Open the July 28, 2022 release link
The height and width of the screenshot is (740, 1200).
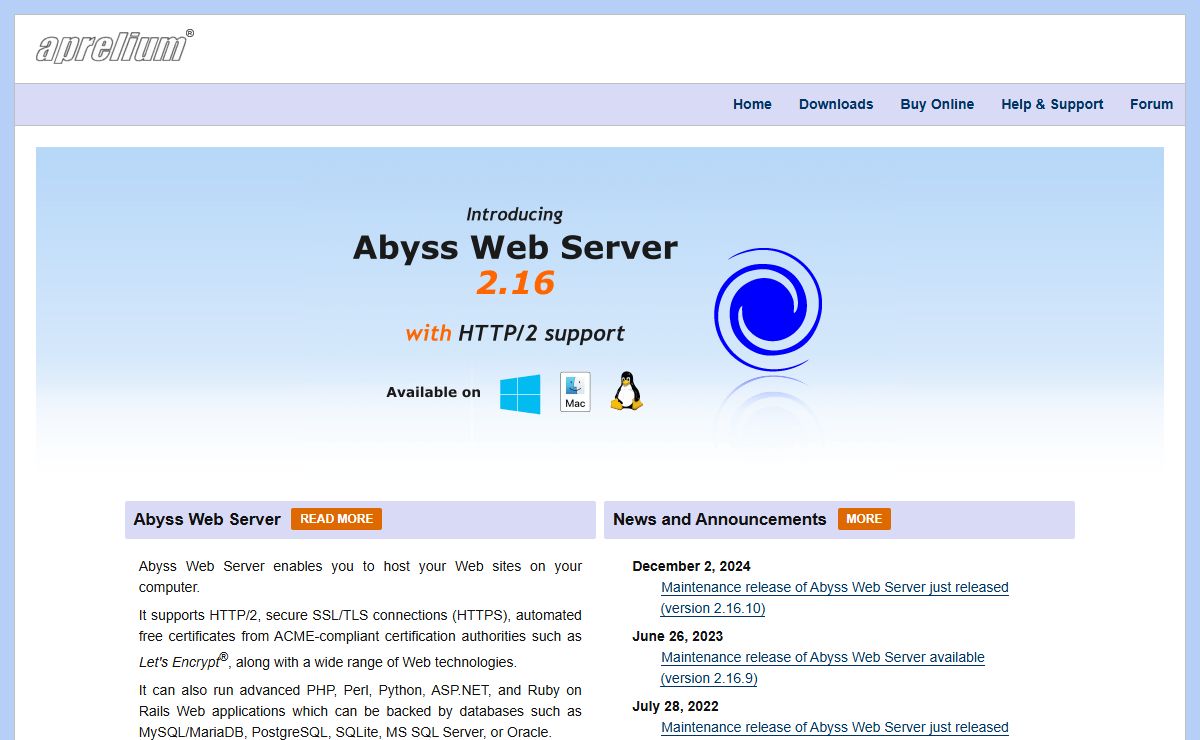(835, 728)
